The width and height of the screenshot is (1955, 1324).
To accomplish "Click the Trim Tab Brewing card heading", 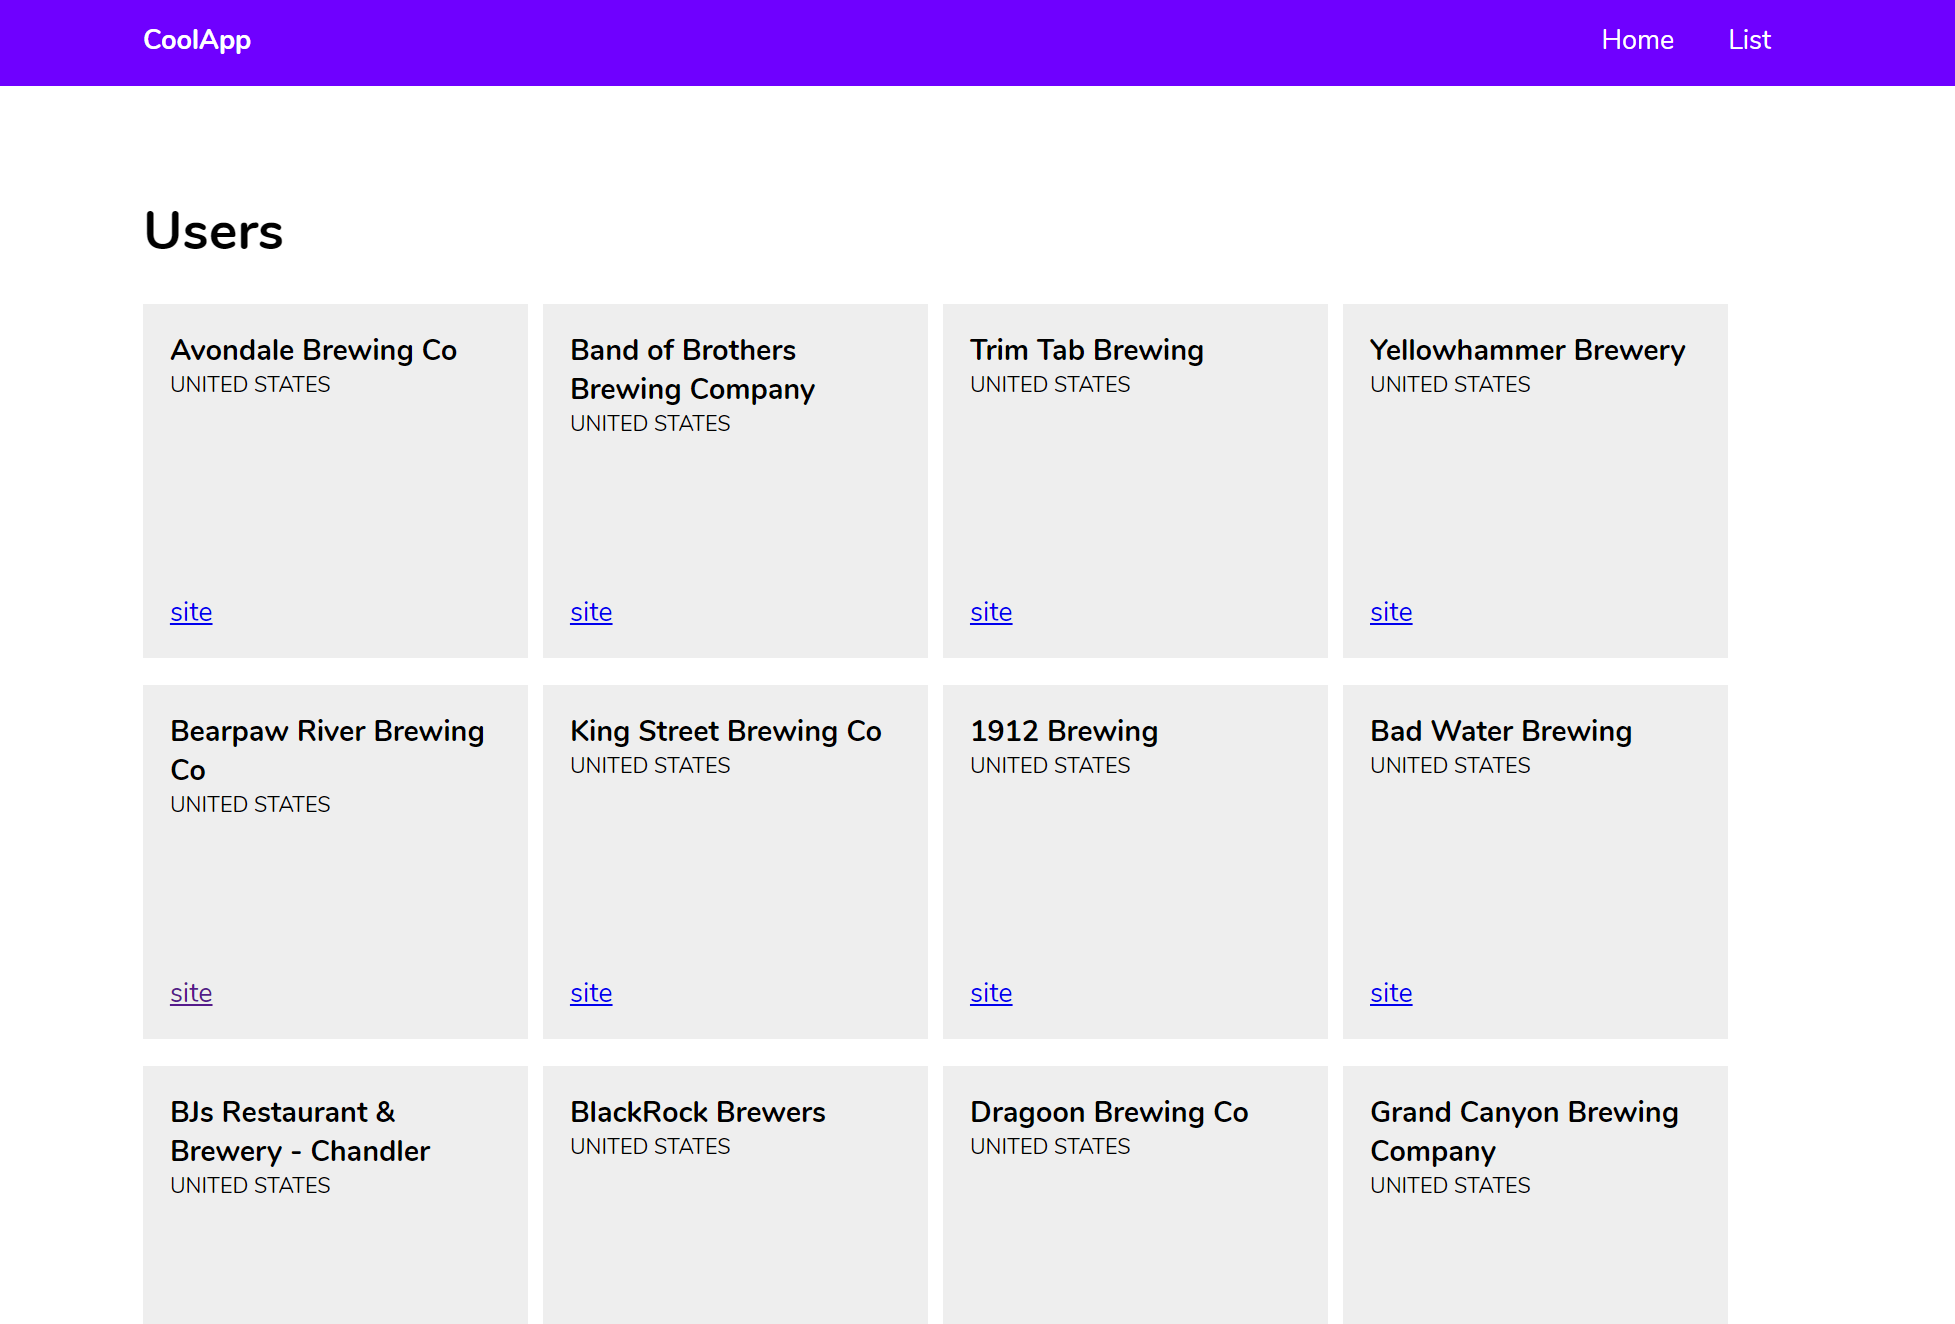I will (1087, 350).
